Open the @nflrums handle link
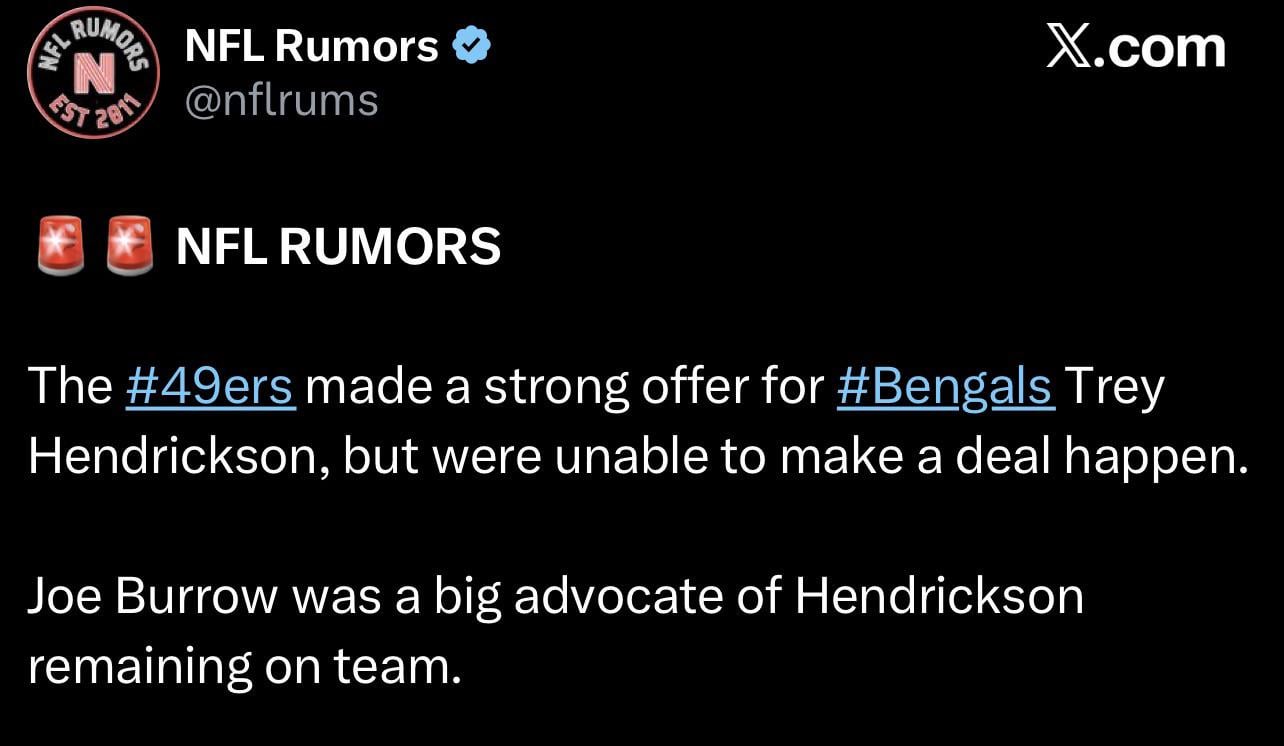 [x=282, y=99]
